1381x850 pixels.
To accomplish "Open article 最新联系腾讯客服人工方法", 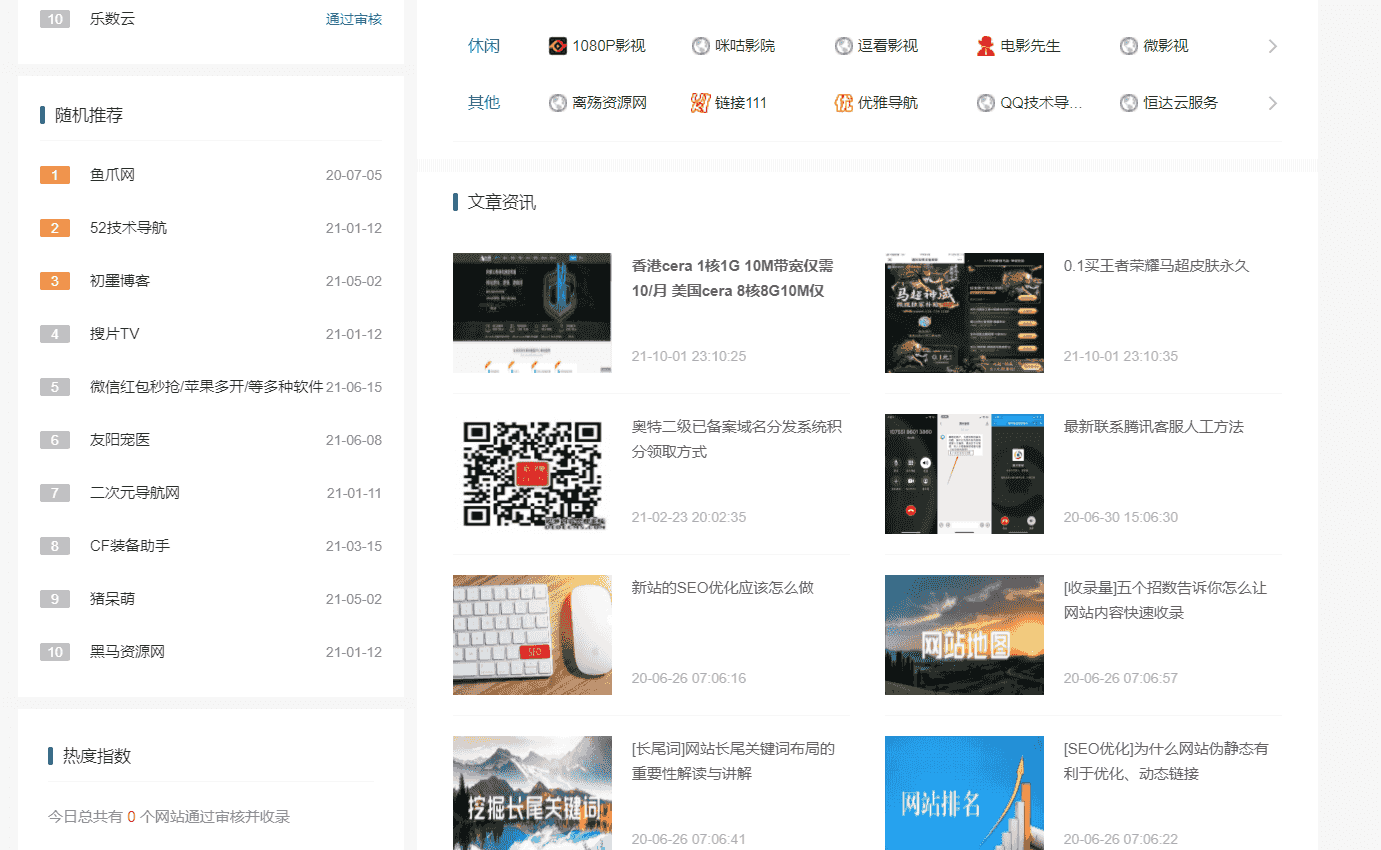I will point(1154,427).
